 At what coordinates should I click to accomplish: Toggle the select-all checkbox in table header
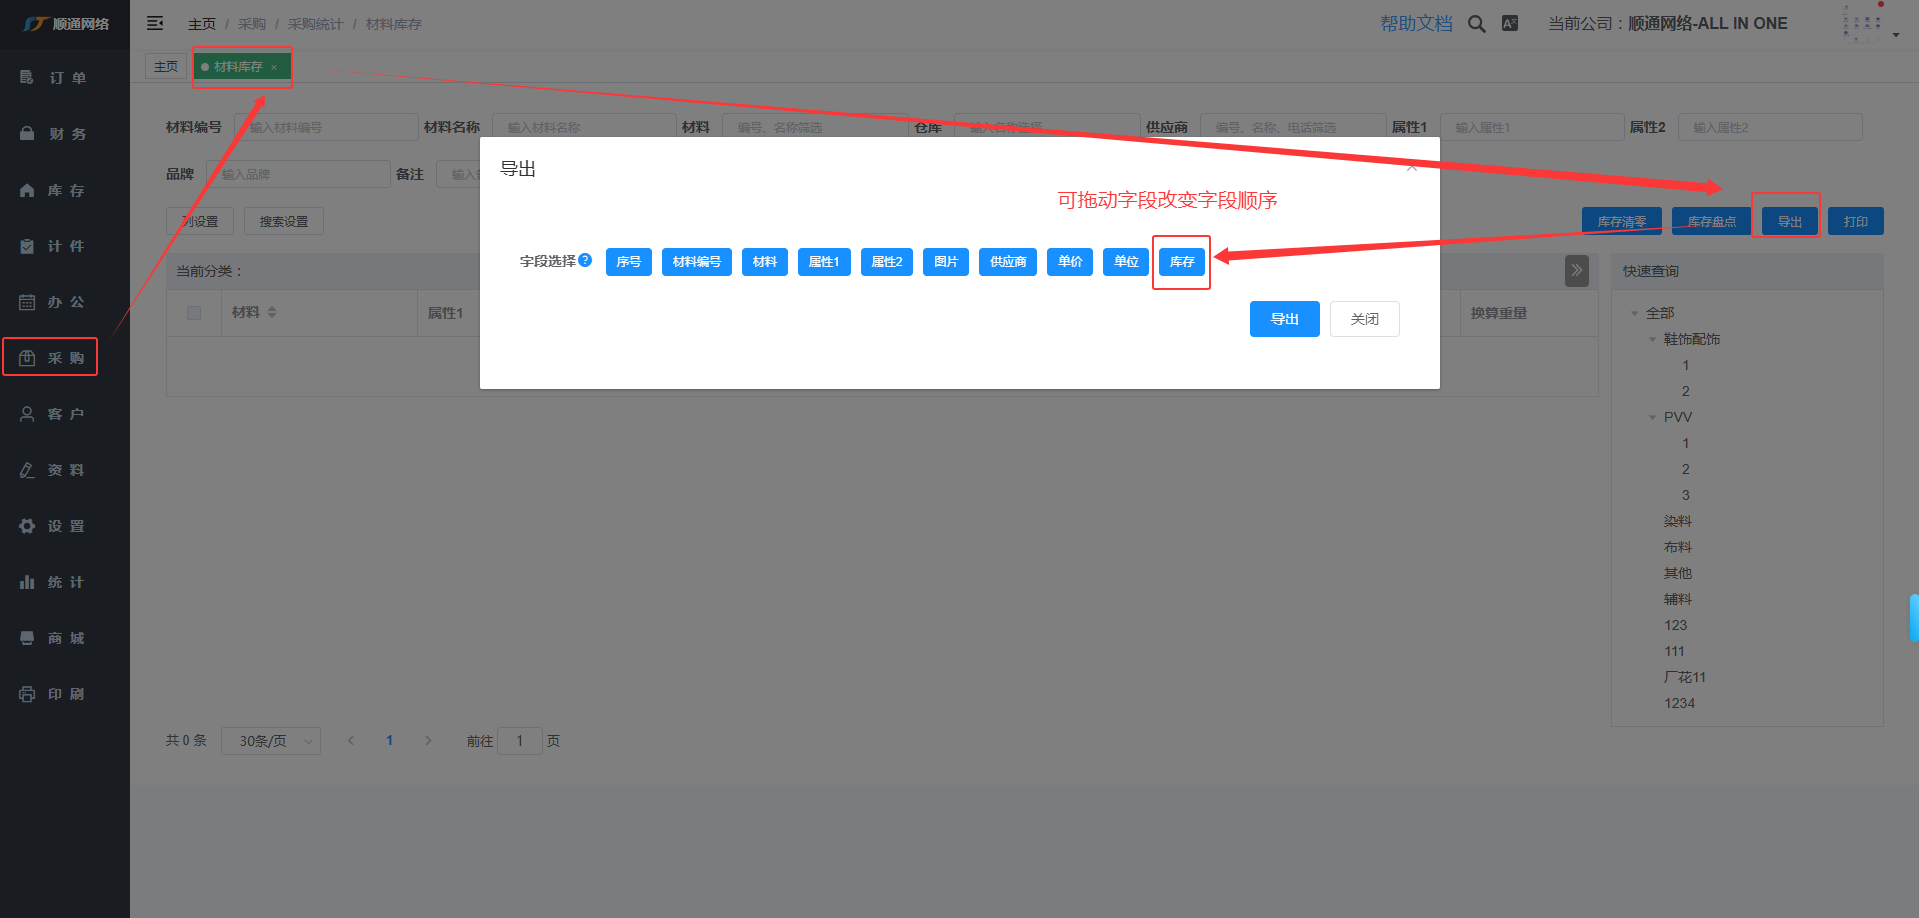click(194, 313)
